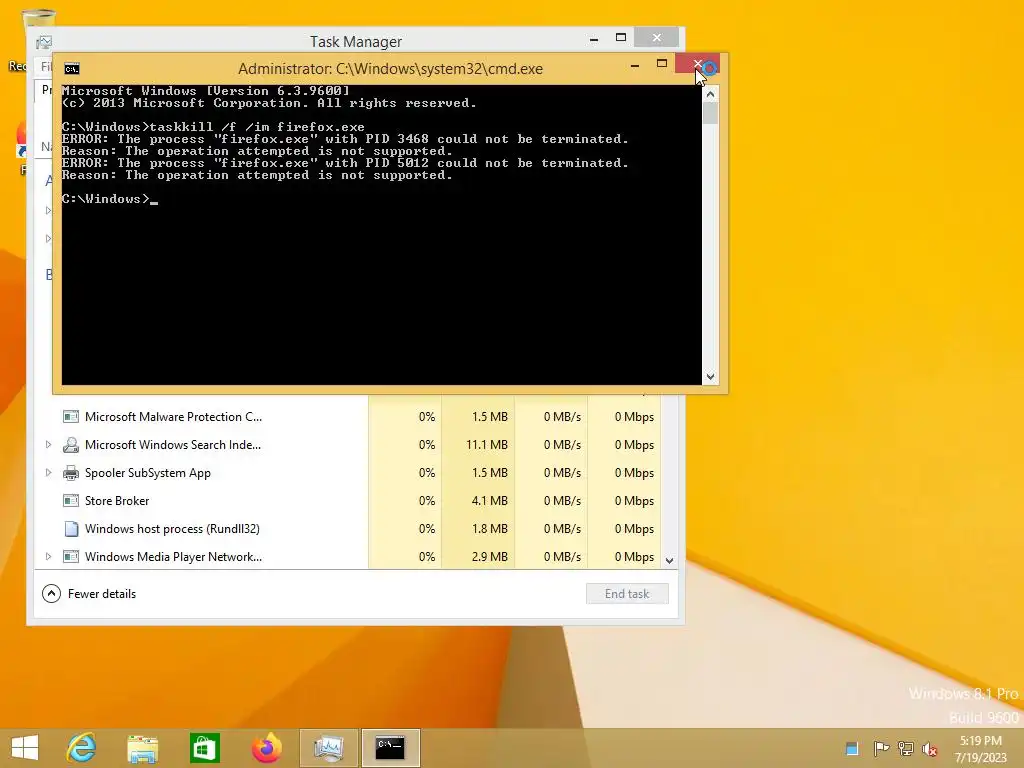Click the cmd.exe window title text

click(391, 69)
